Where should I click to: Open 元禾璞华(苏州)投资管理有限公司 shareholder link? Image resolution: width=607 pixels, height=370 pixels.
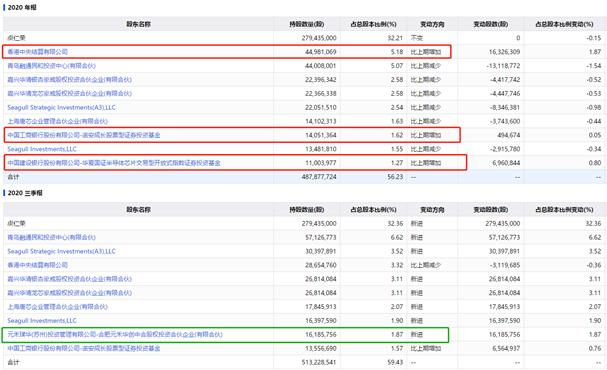(x=115, y=334)
